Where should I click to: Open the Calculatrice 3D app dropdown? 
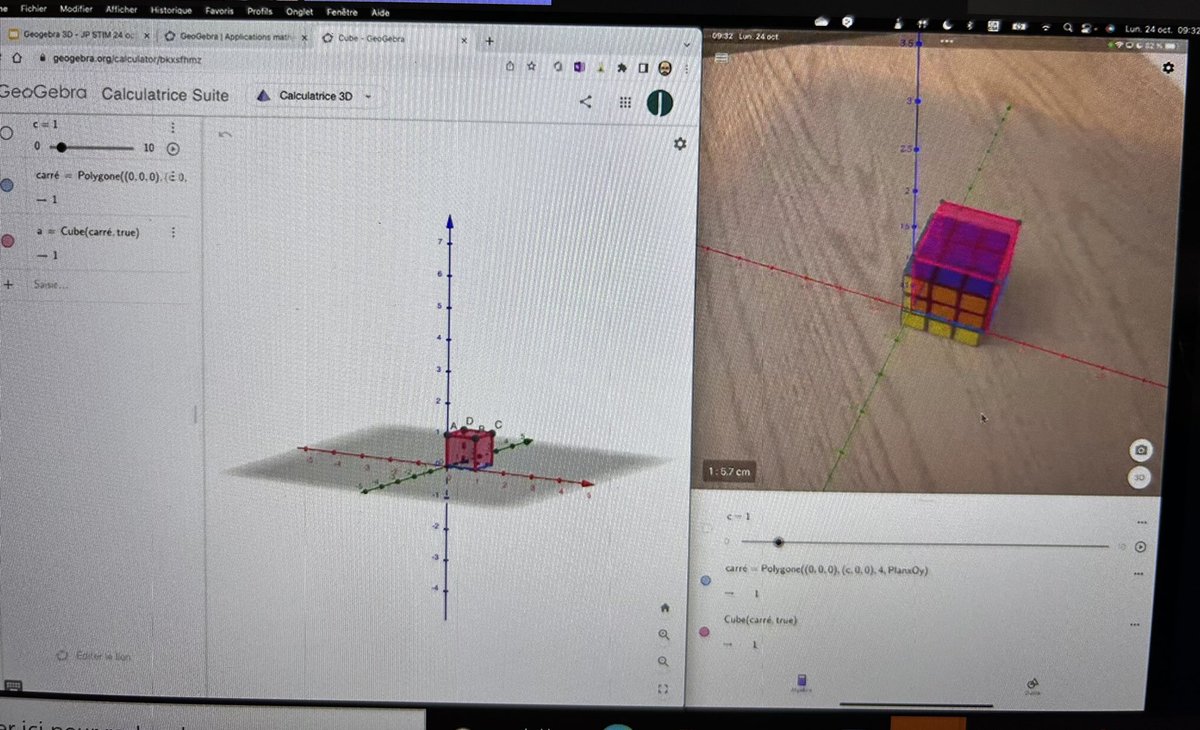(316, 96)
